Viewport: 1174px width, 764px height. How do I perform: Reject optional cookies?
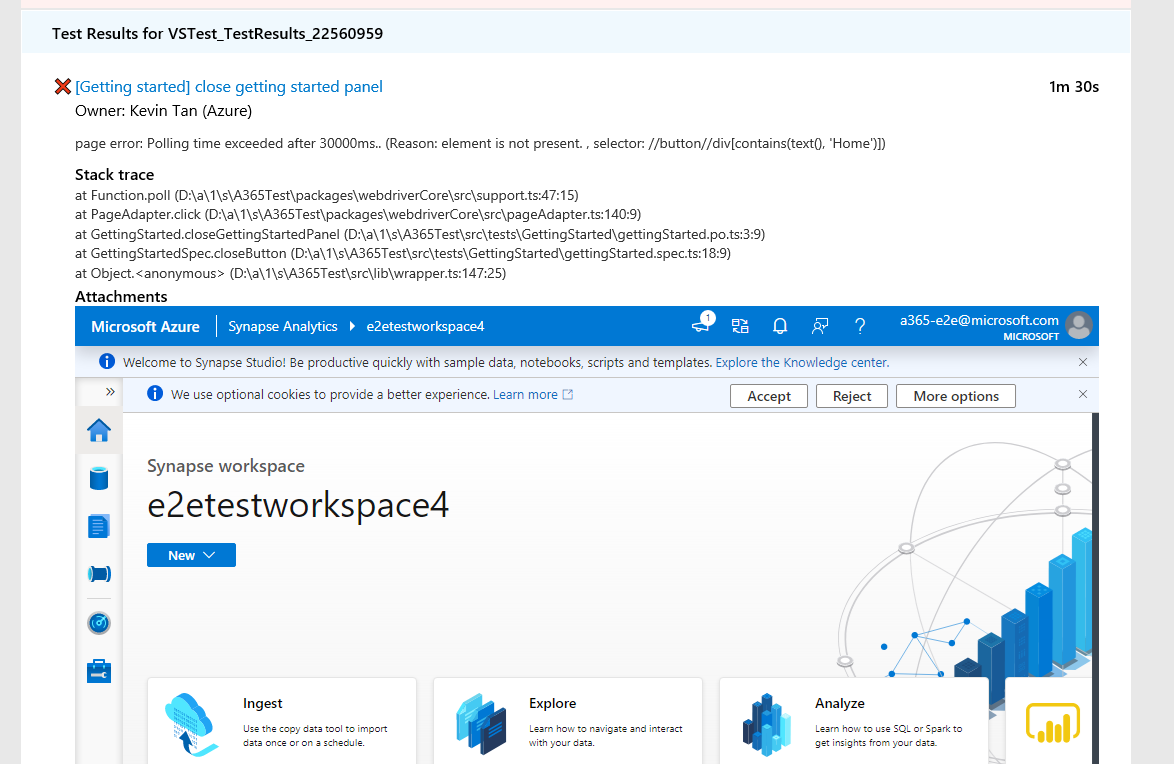(x=852, y=396)
